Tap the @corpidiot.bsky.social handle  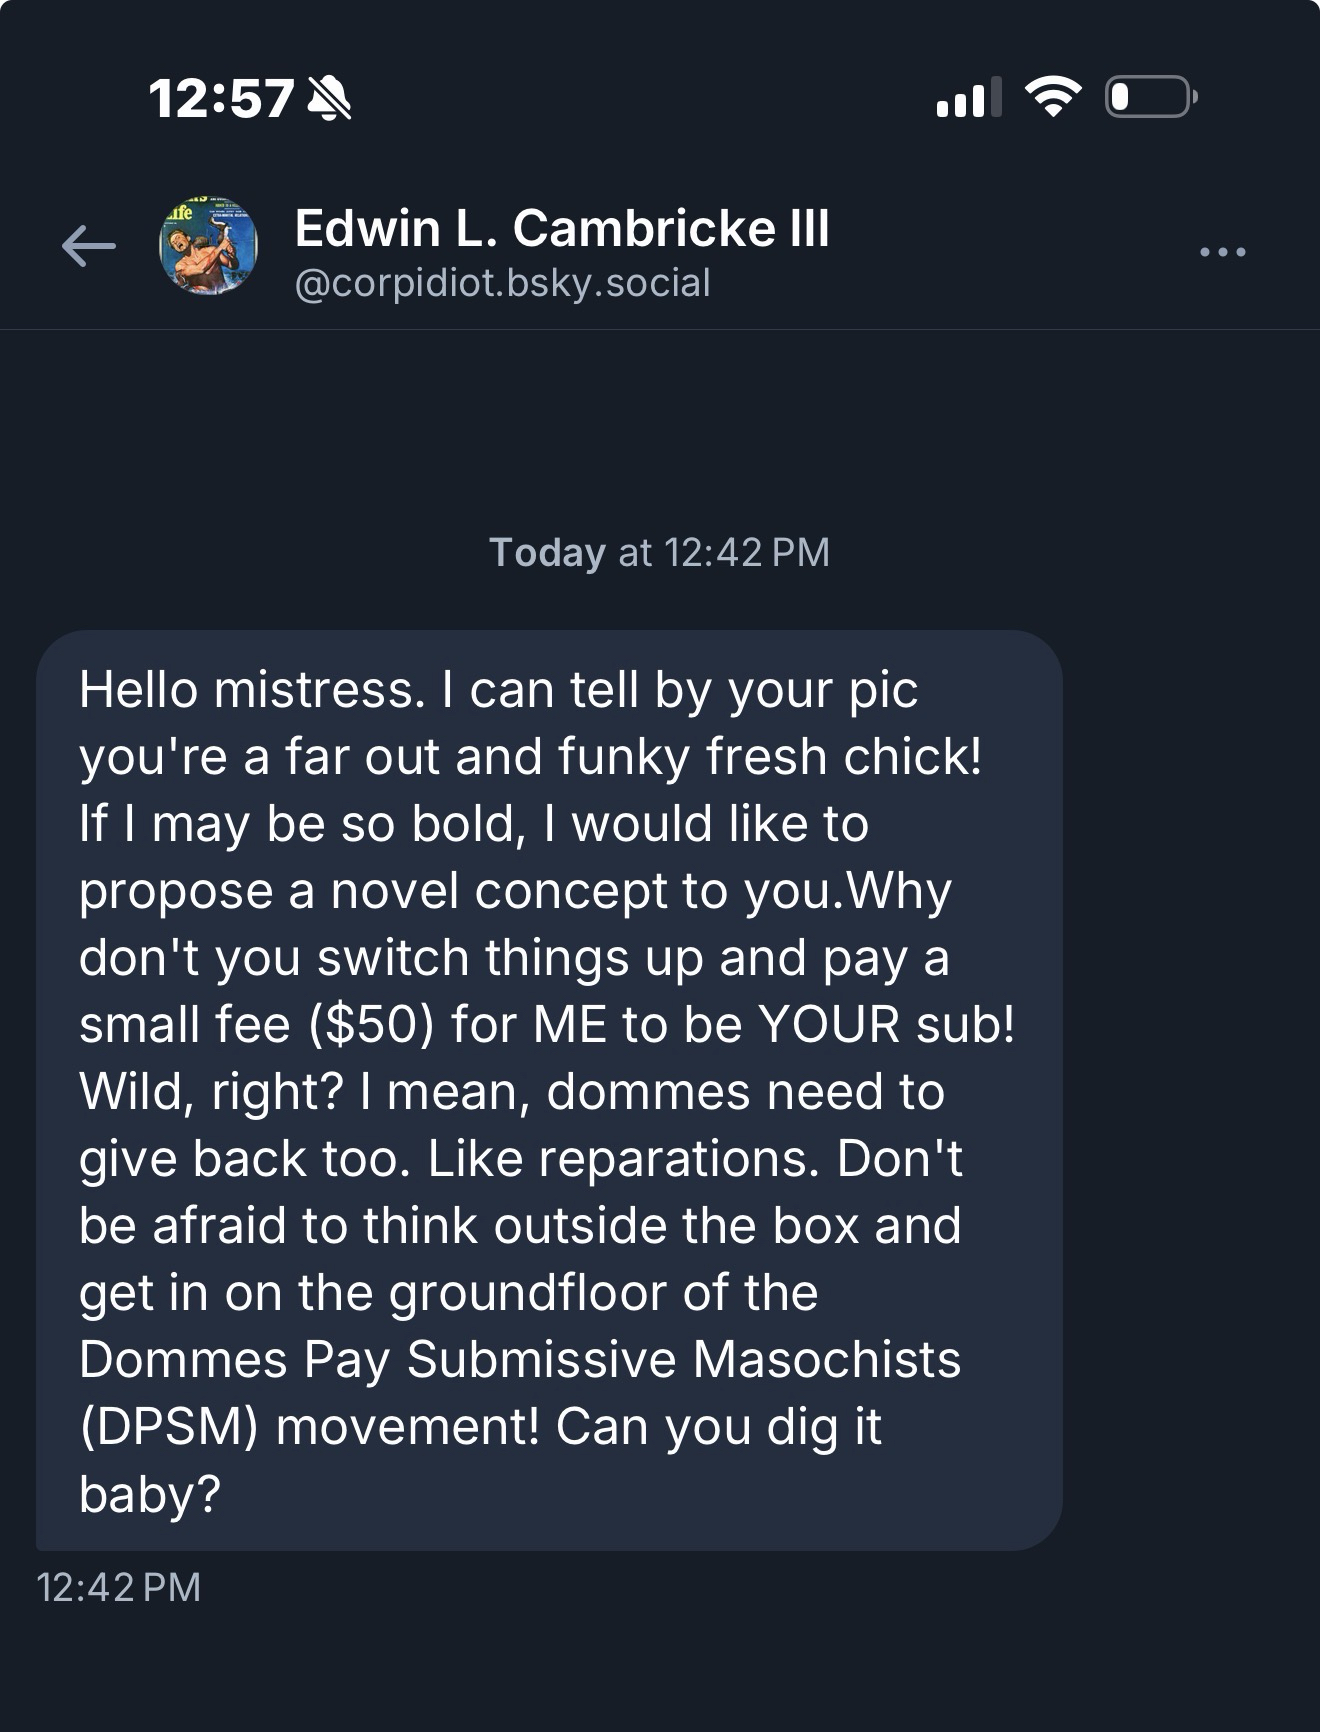pos(502,283)
